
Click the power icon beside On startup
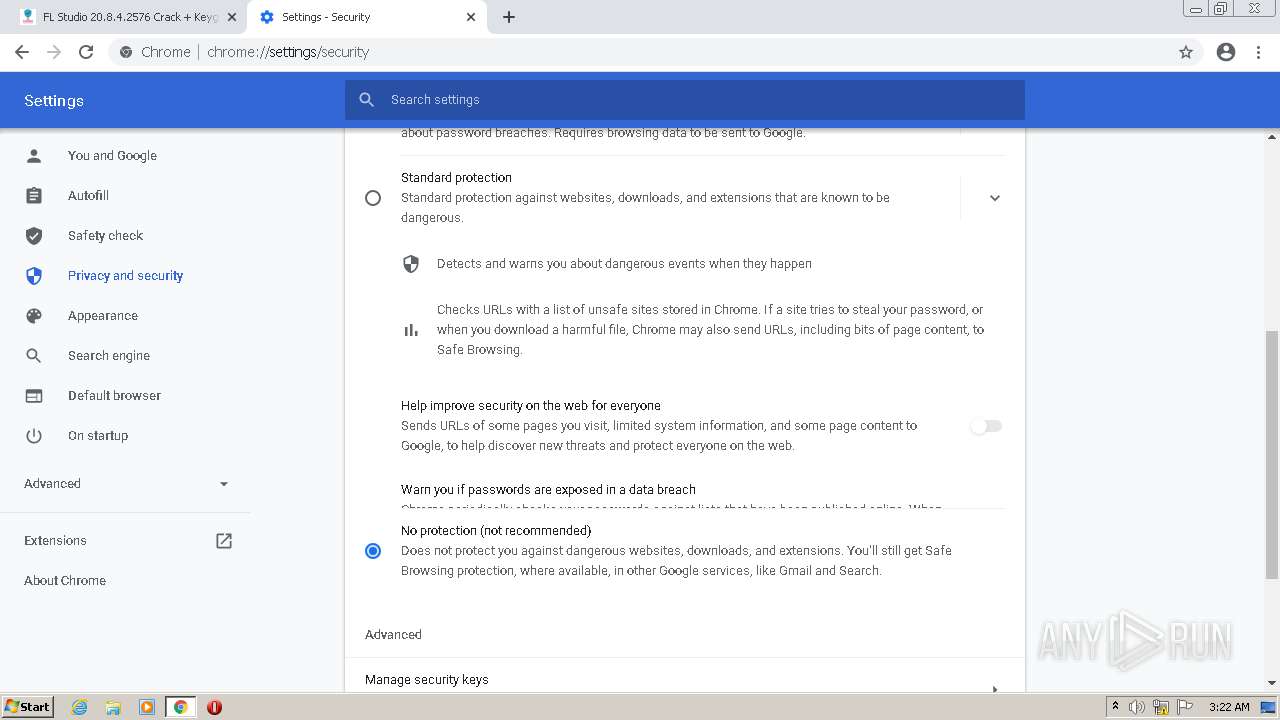(34, 436)
